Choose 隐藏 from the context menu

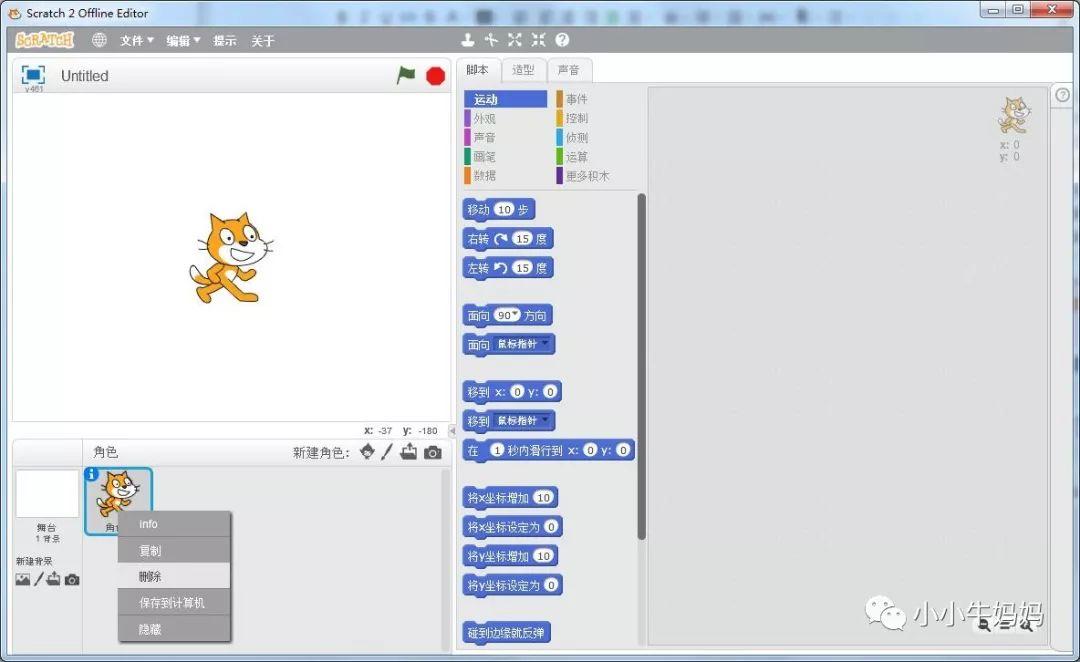click(174, 629)
